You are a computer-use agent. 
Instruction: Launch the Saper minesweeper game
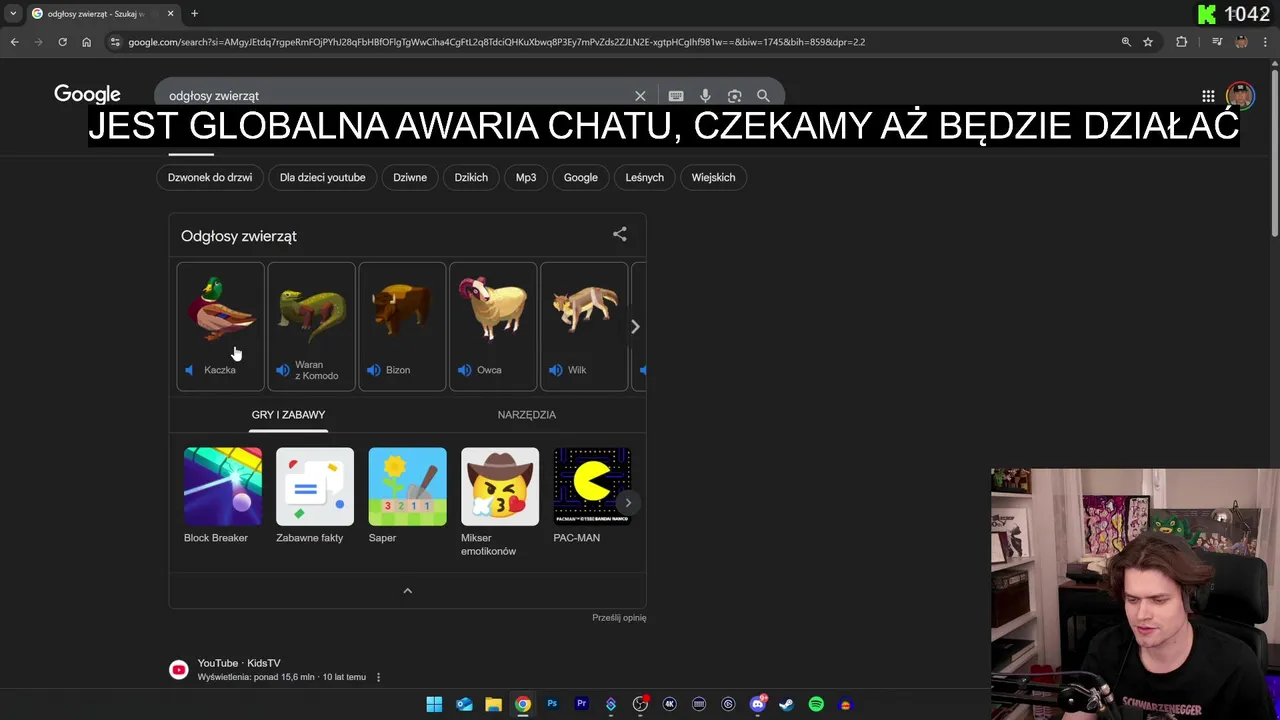[407, 497]
